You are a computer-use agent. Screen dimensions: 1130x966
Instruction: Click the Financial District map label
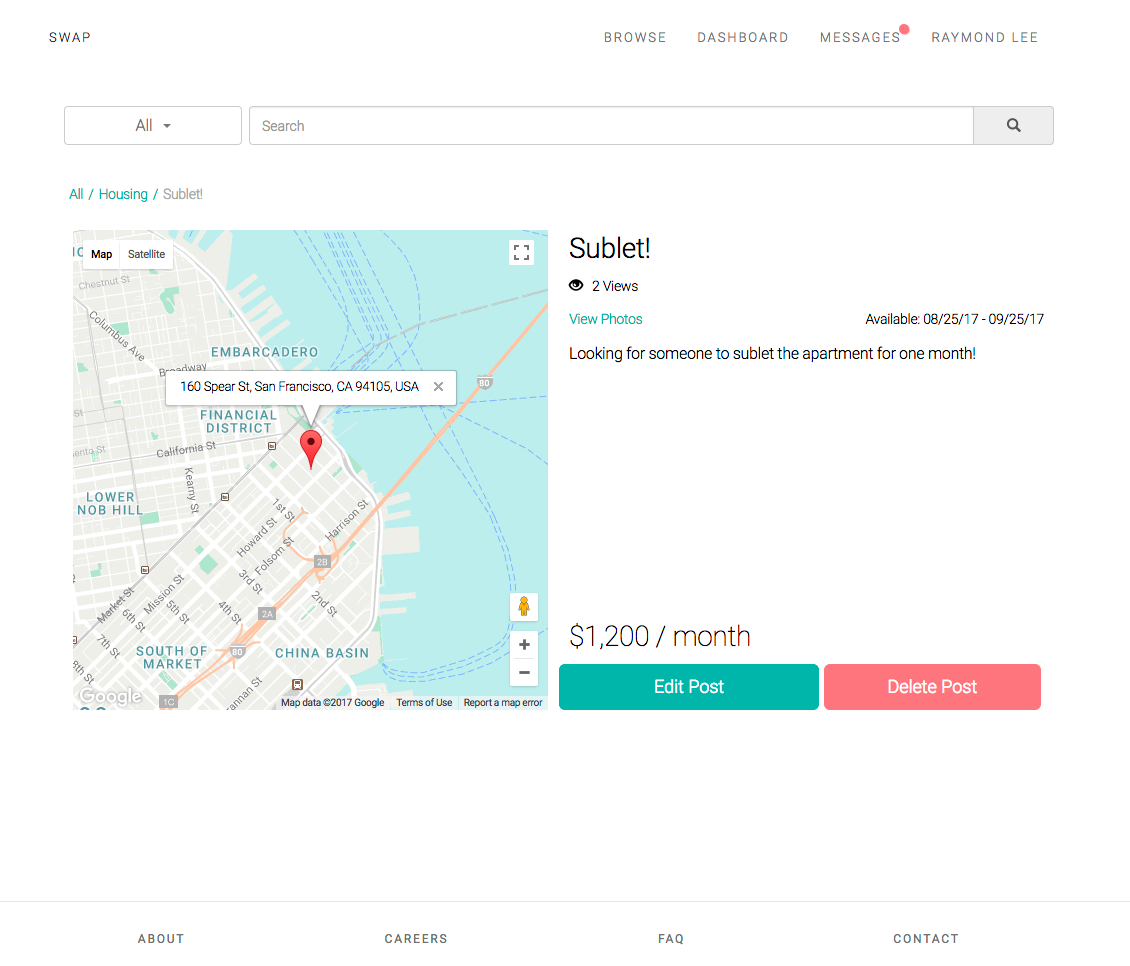pyautogui.click(x=239, y=421)
